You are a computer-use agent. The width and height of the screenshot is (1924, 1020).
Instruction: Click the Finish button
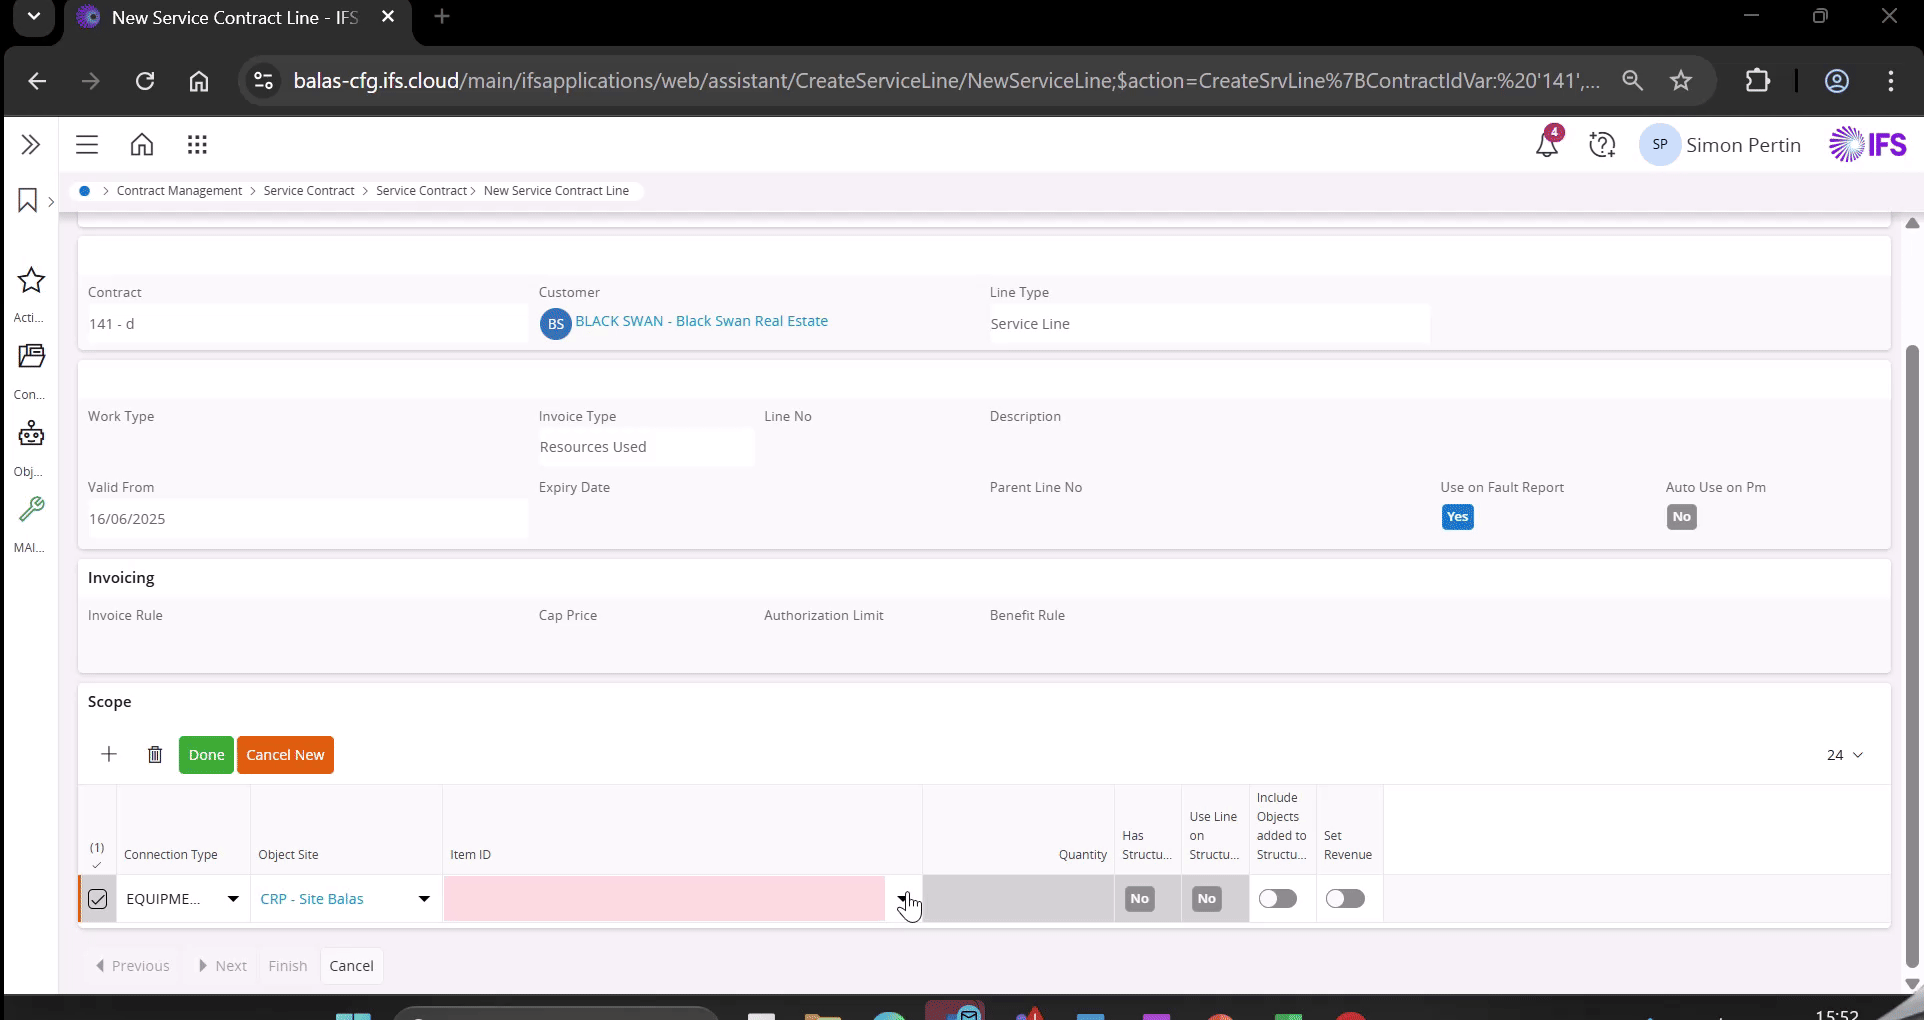(287, 966)
